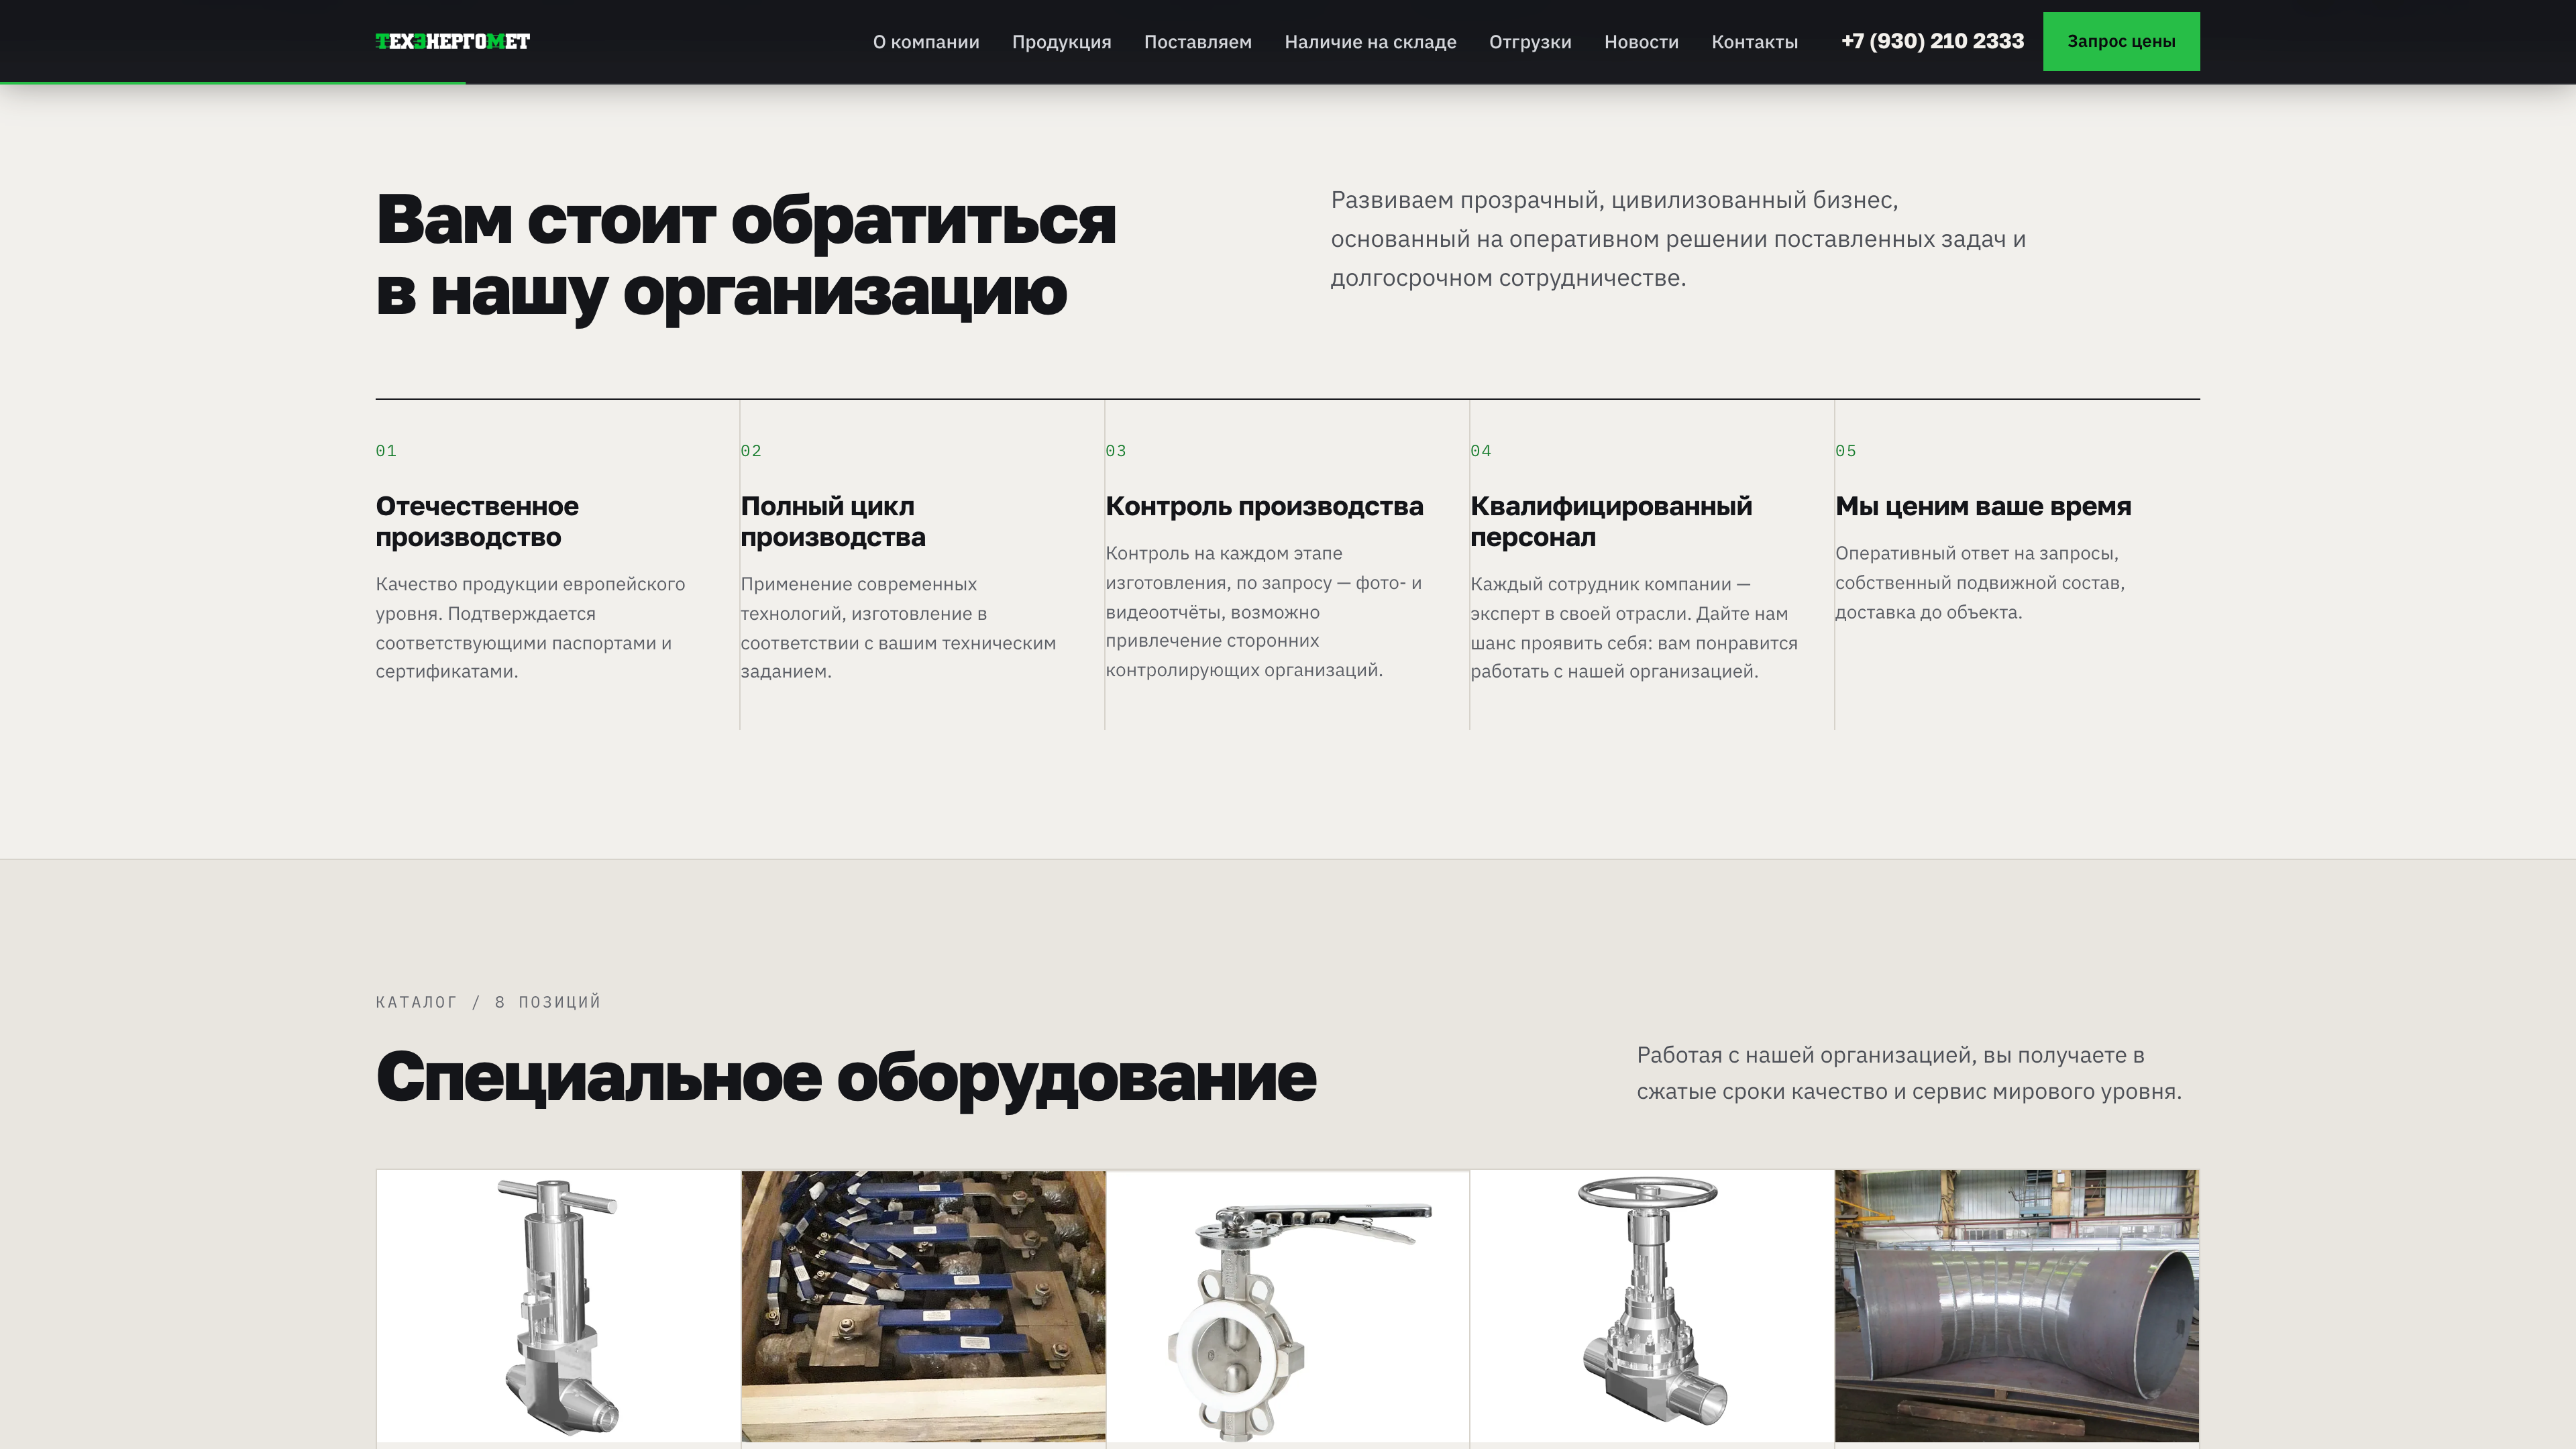Navigate to Отгрузки

1530,42
